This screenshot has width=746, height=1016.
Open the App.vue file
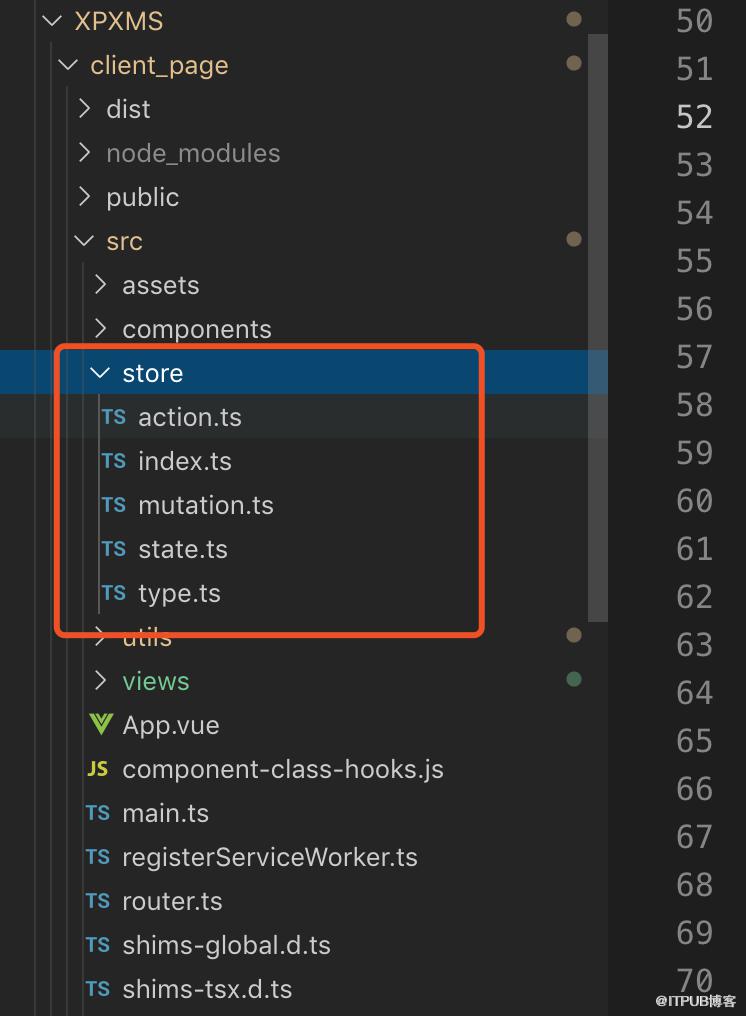click(171, 725)
